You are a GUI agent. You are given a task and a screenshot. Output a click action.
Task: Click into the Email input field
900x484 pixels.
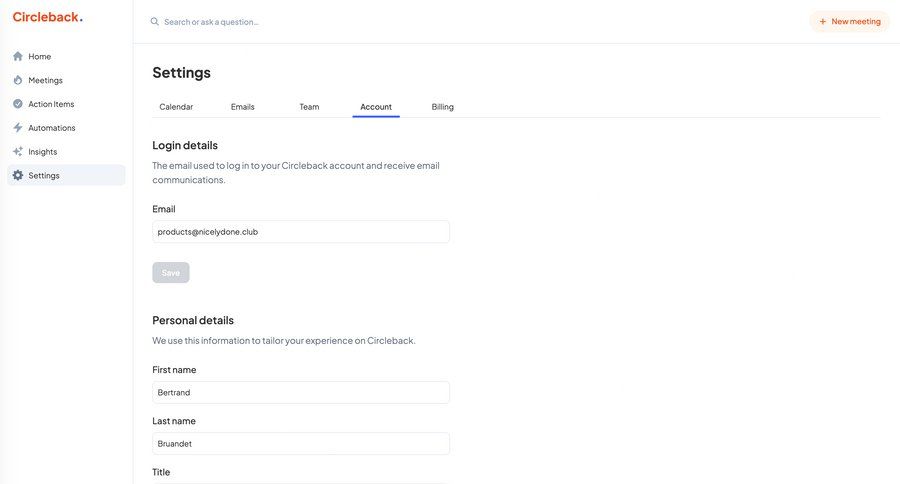(300, 232)
